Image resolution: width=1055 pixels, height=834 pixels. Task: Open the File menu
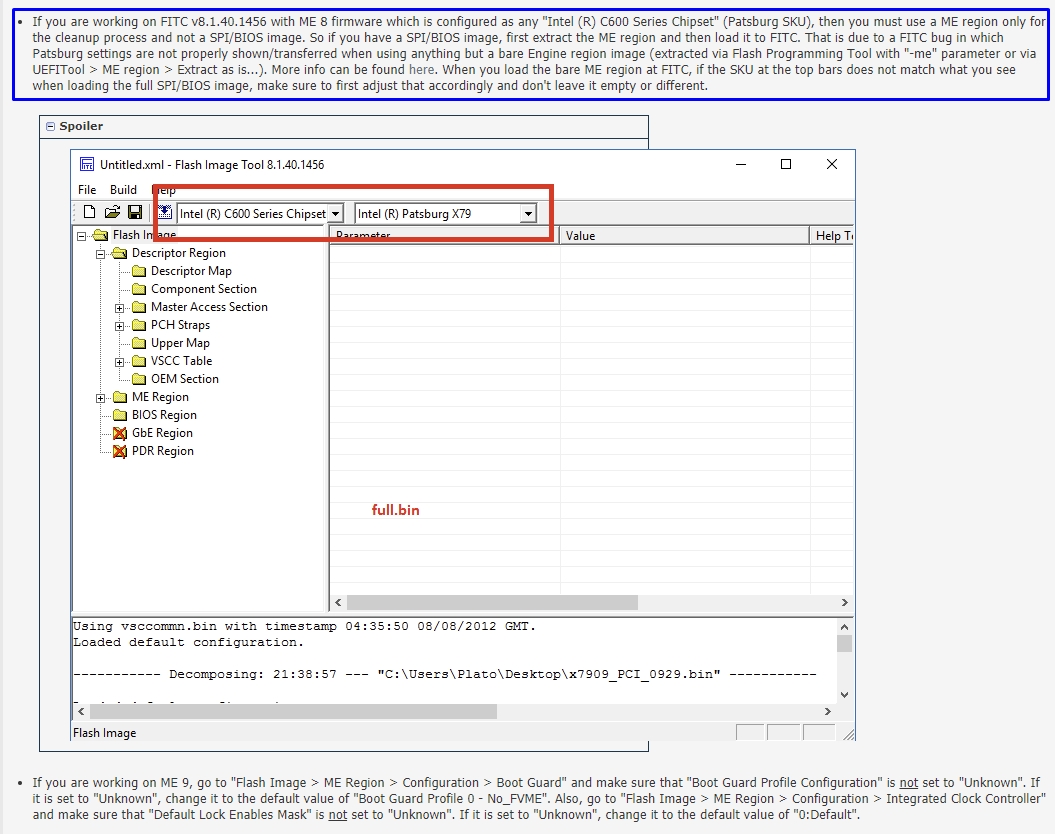pos(87,190)
